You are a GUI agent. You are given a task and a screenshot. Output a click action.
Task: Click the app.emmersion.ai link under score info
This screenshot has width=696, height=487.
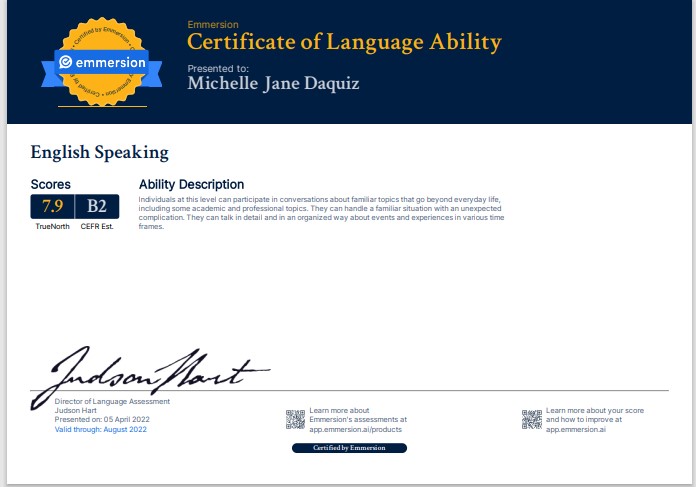point(576,429)
